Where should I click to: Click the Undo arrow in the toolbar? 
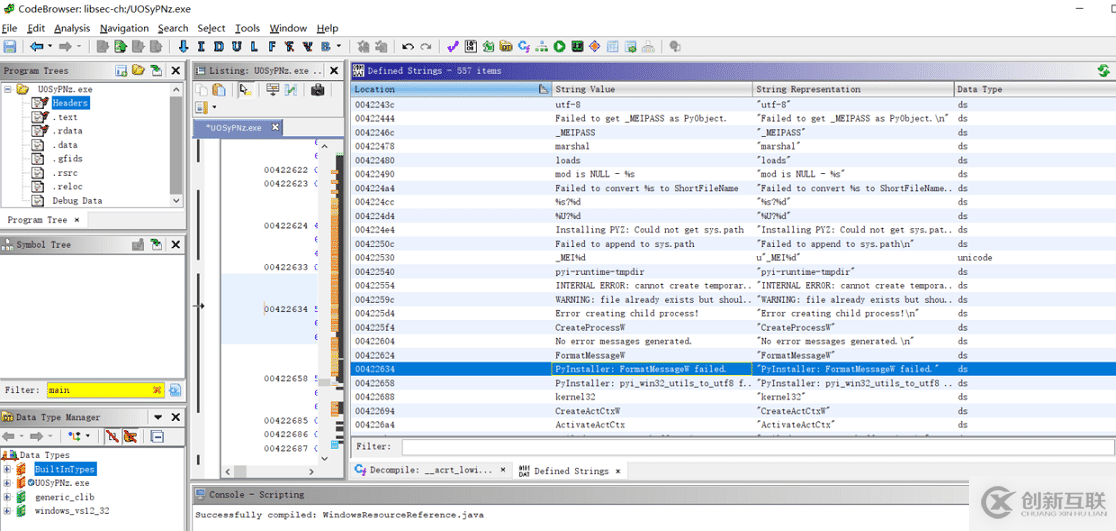pos(408,47)
